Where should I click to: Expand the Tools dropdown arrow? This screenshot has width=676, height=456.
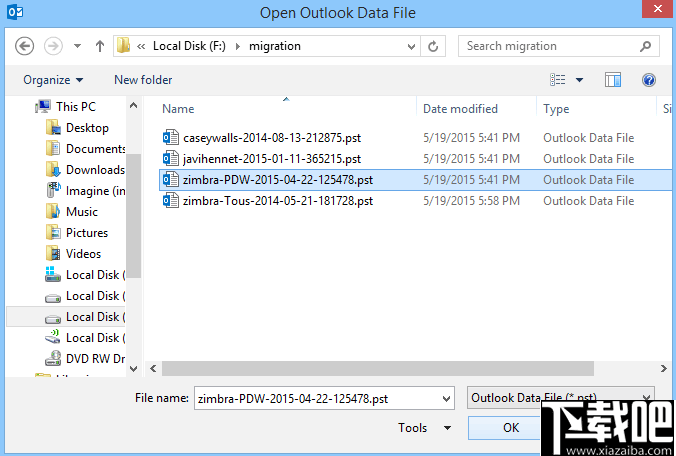[x=448, y=428]
